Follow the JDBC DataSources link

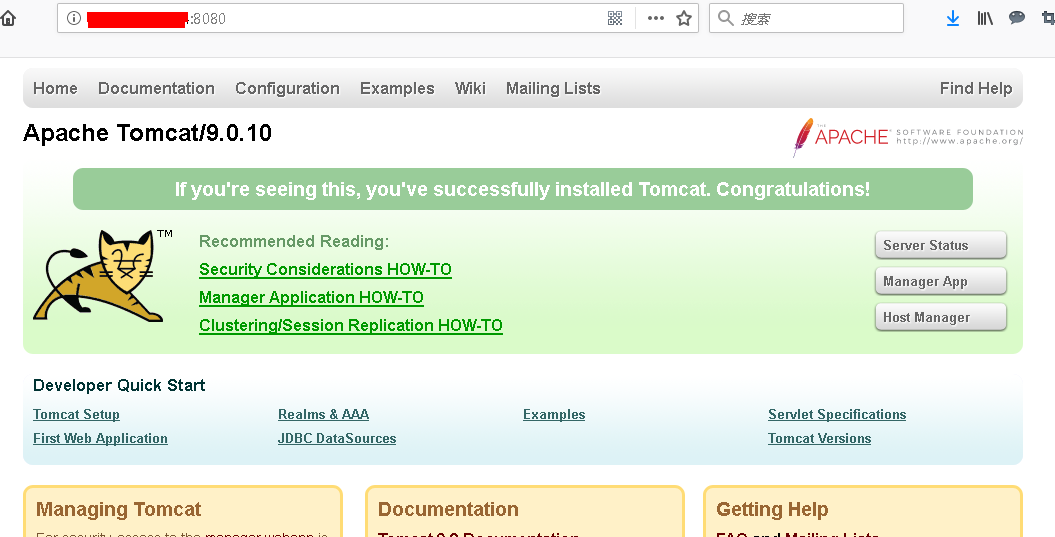point(337,438)
